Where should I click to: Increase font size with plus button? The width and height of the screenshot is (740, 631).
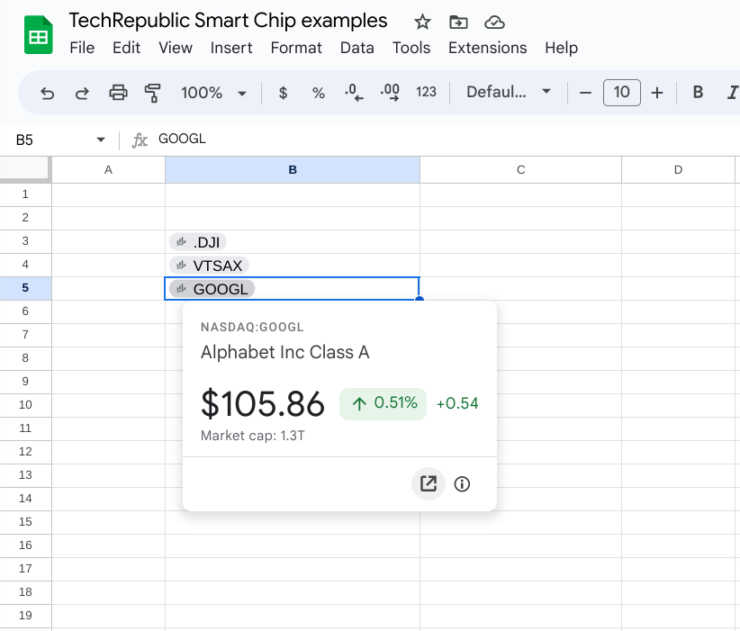(657, 93)
